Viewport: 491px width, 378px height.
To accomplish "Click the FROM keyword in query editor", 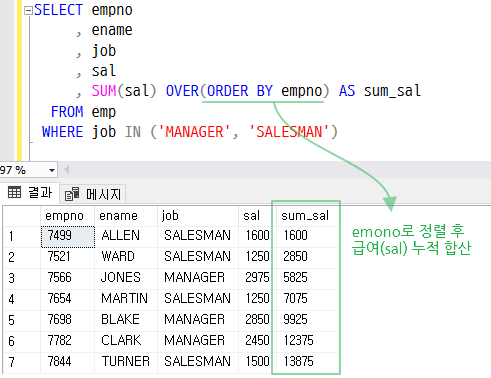I will click(67, 112).
